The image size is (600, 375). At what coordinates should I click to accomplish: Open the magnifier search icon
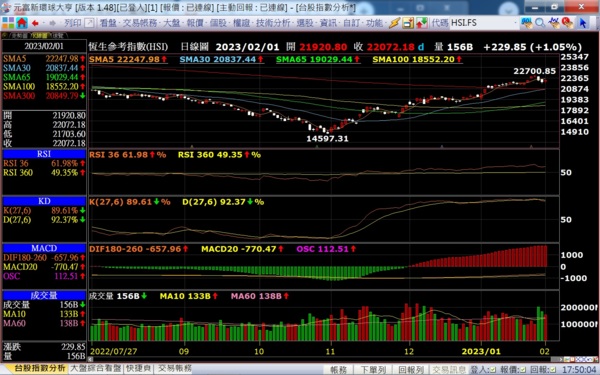point(540,23)
